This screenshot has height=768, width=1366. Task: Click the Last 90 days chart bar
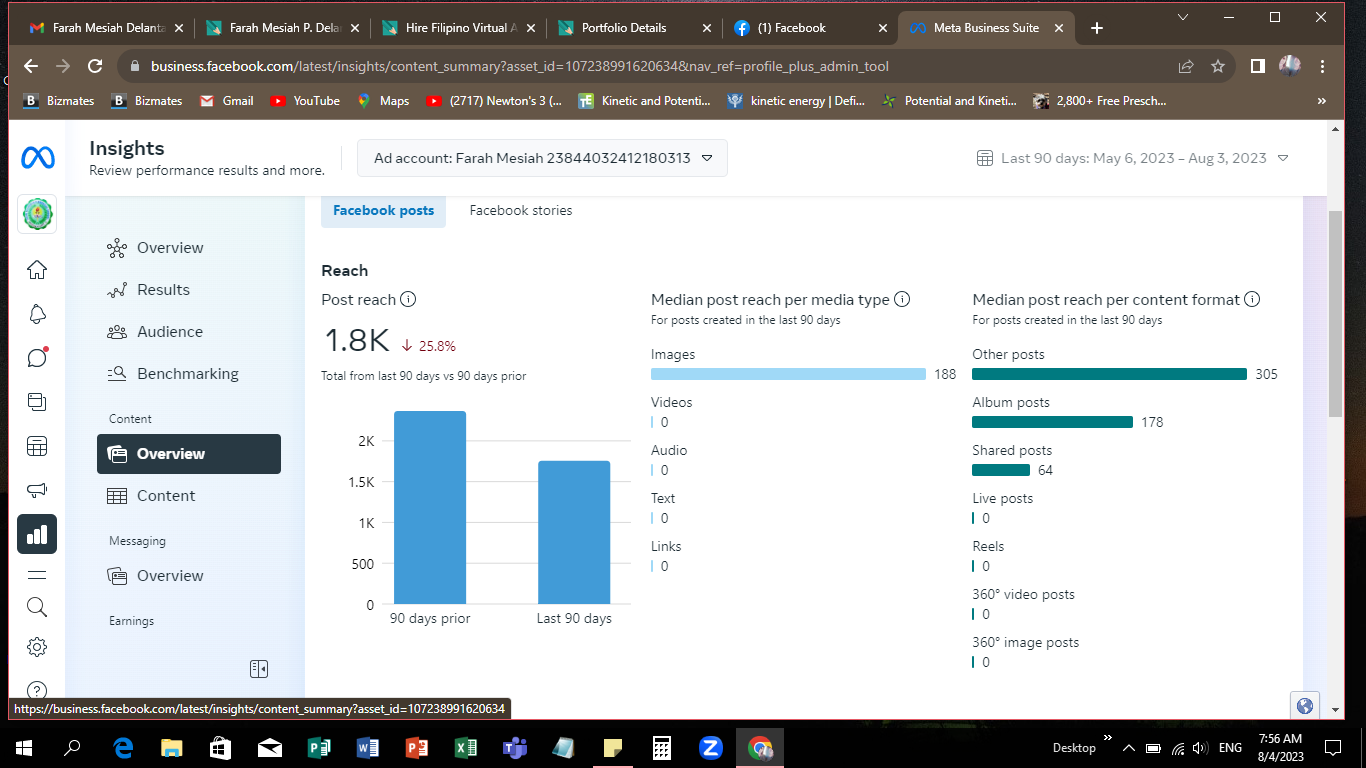click(x=574, y=533)
